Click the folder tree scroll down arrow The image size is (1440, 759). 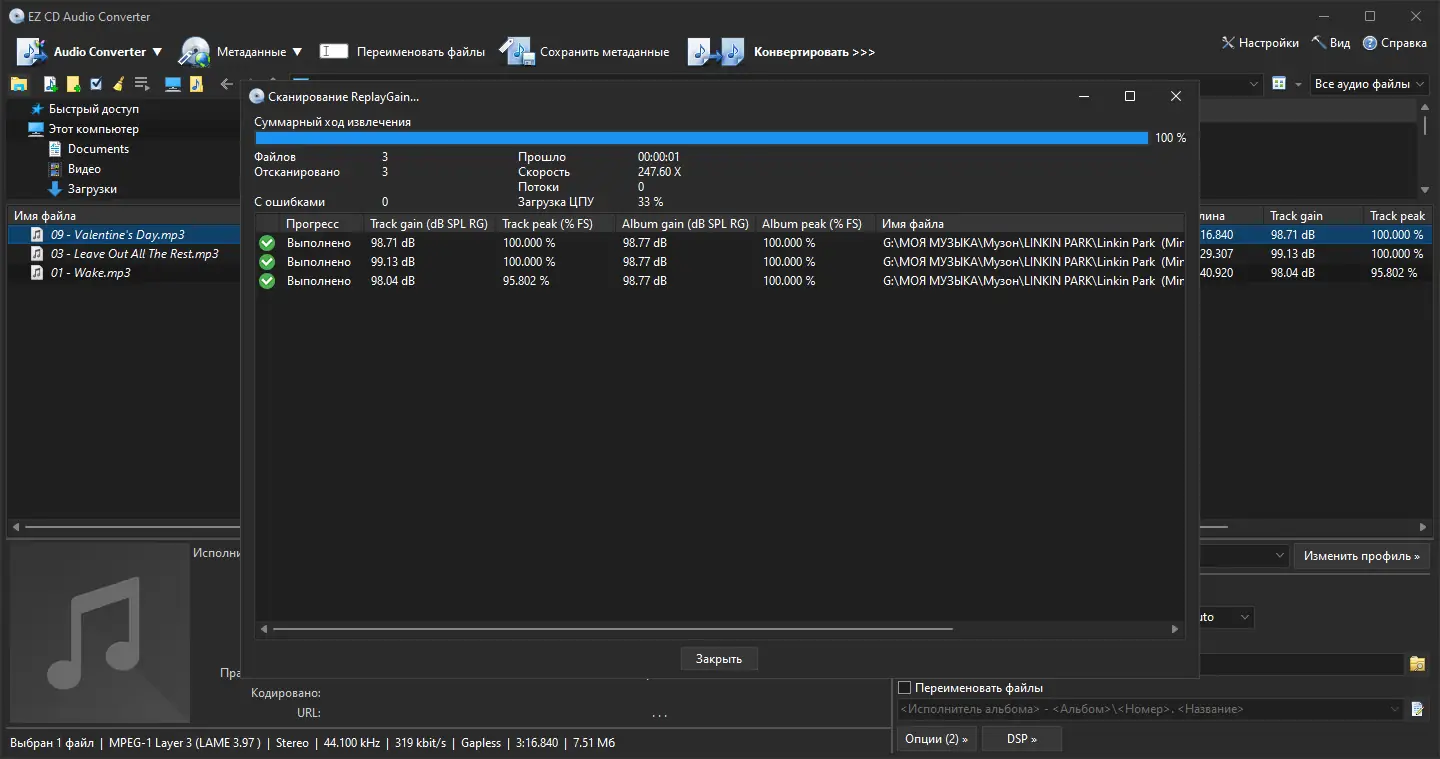[x=1425, y=190]
